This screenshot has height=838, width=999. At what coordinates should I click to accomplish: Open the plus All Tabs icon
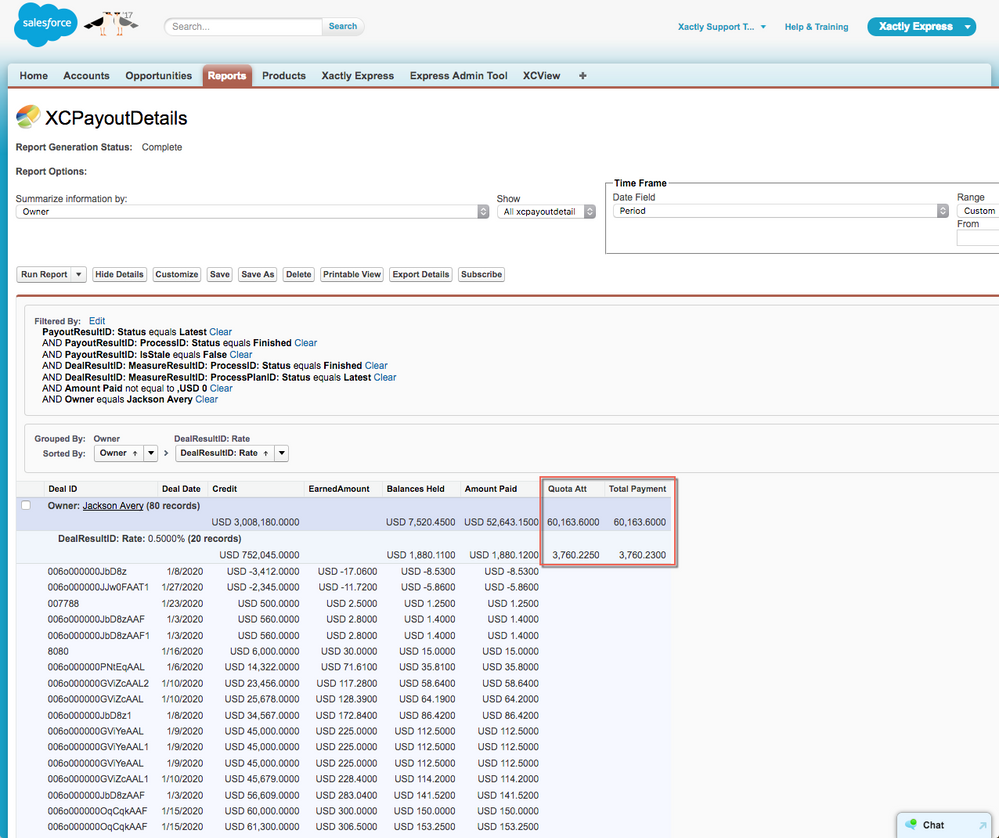click(x=582, y=76)
